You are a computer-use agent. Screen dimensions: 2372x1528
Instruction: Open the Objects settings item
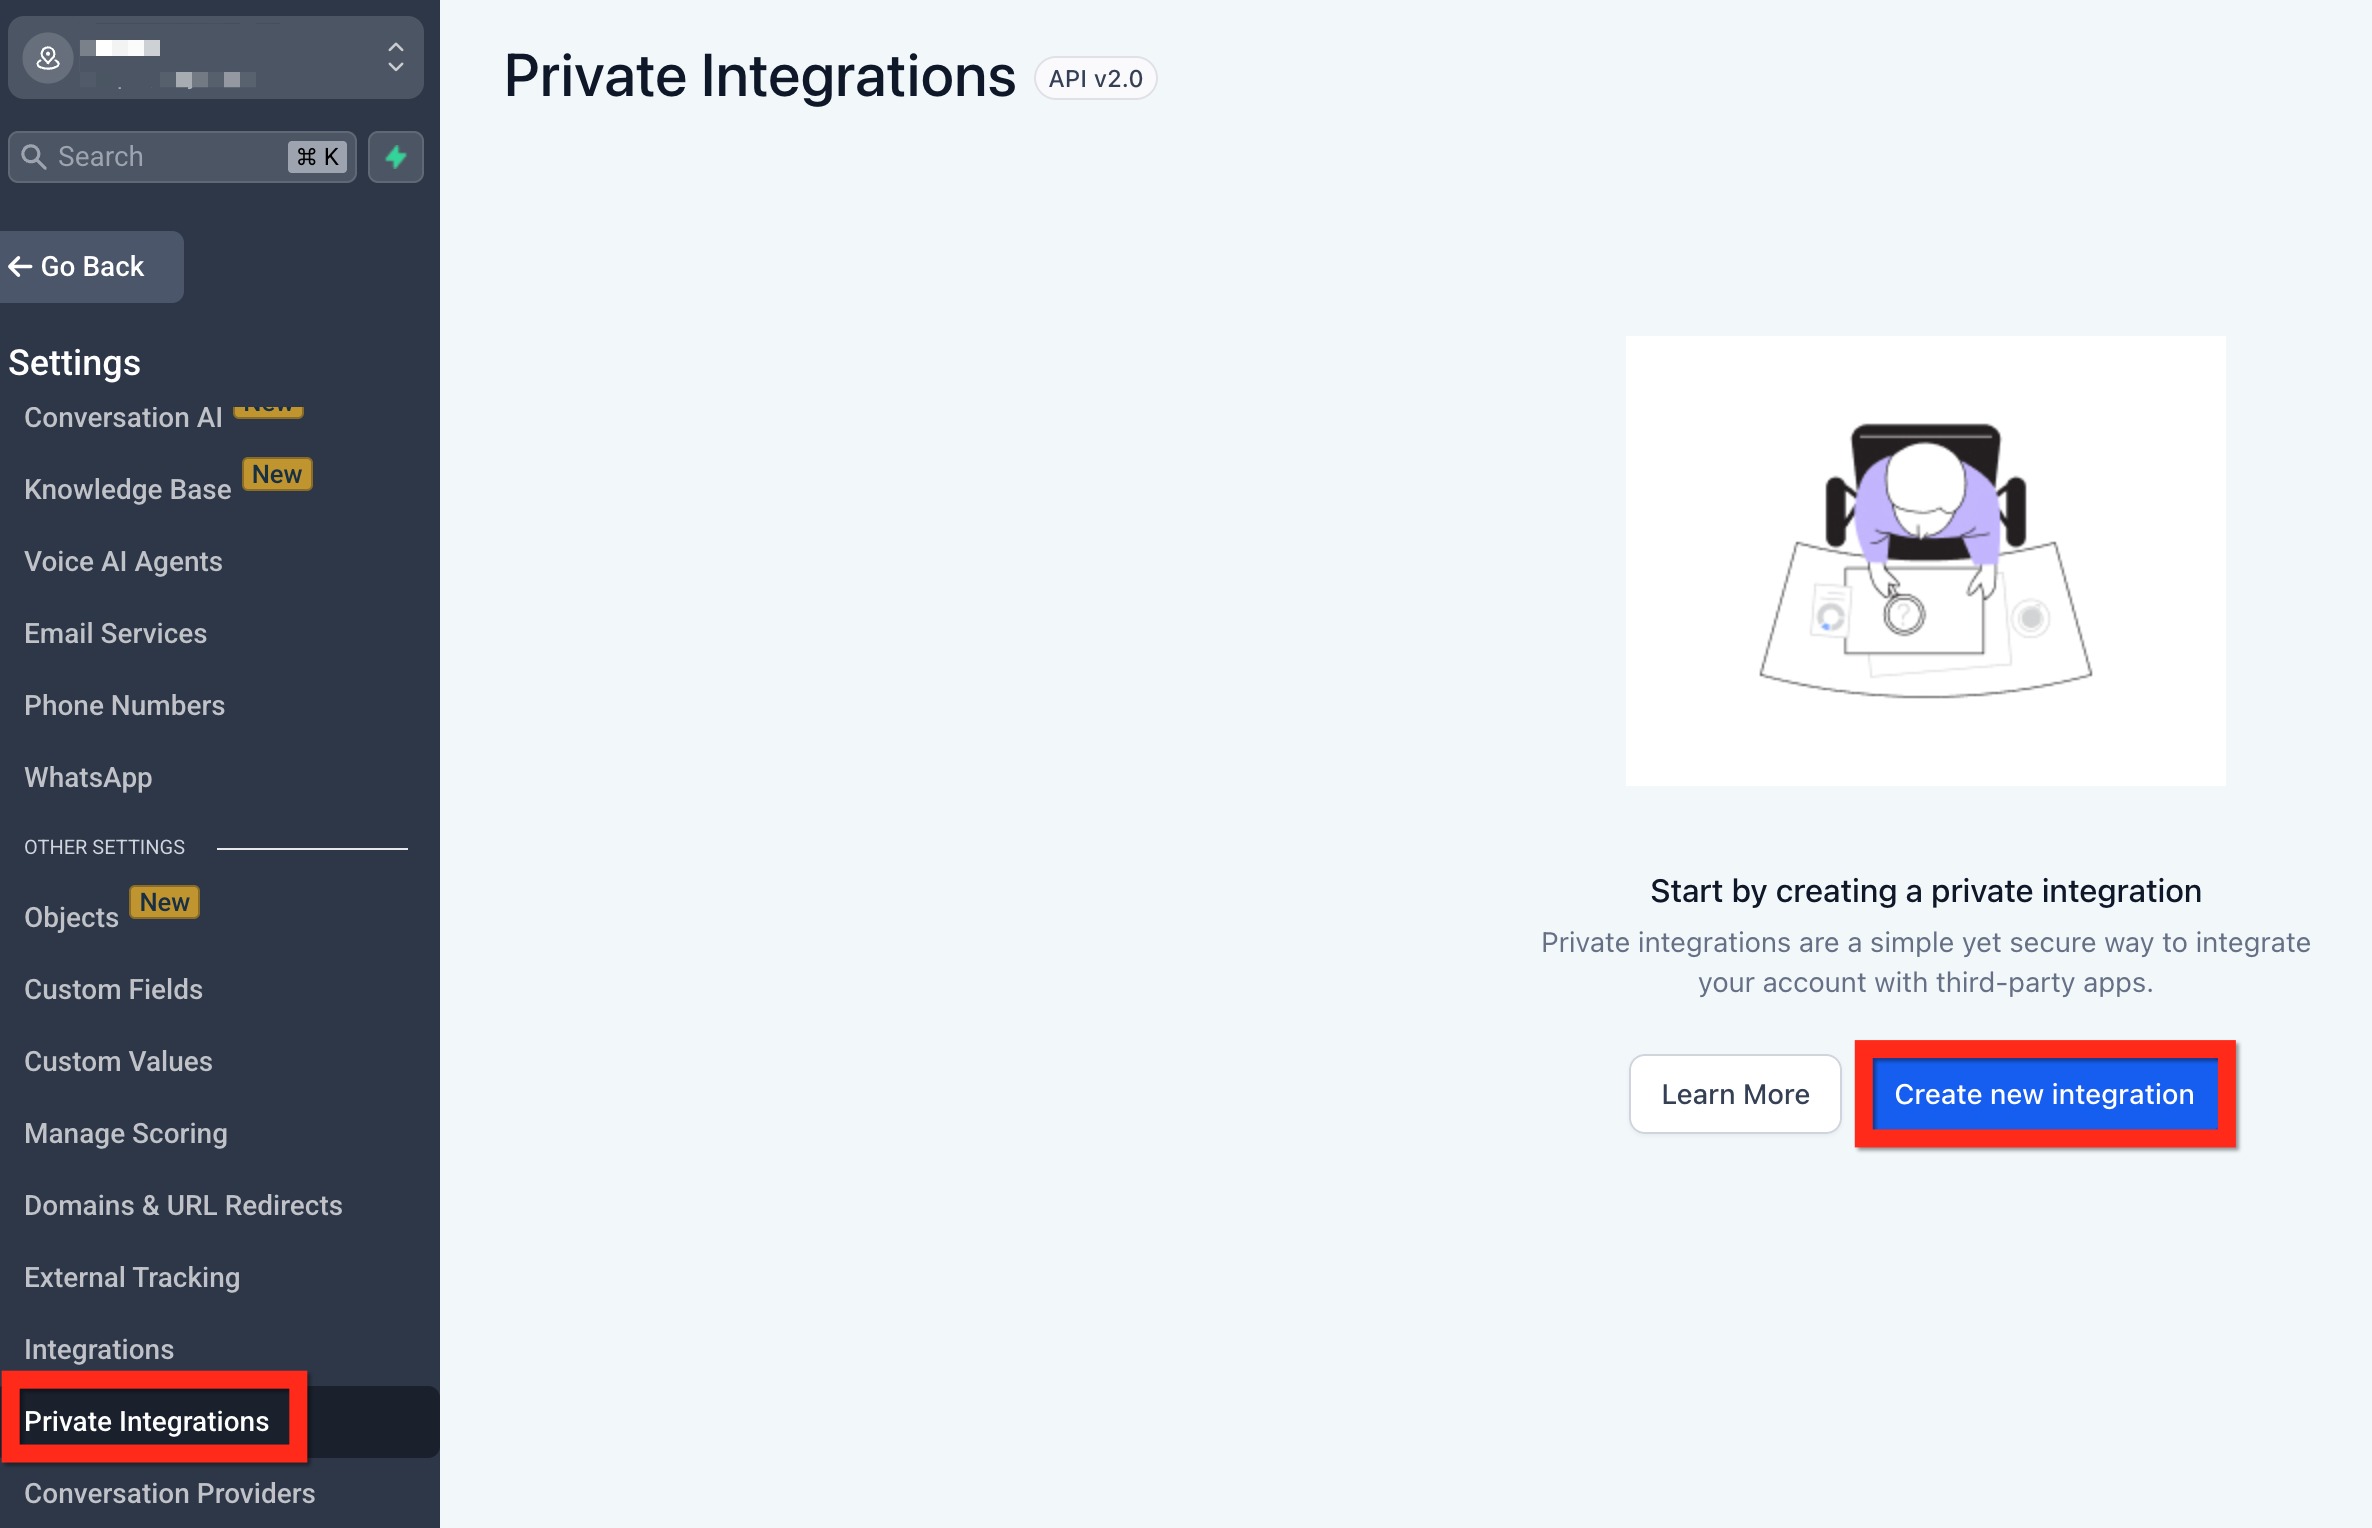71,918
